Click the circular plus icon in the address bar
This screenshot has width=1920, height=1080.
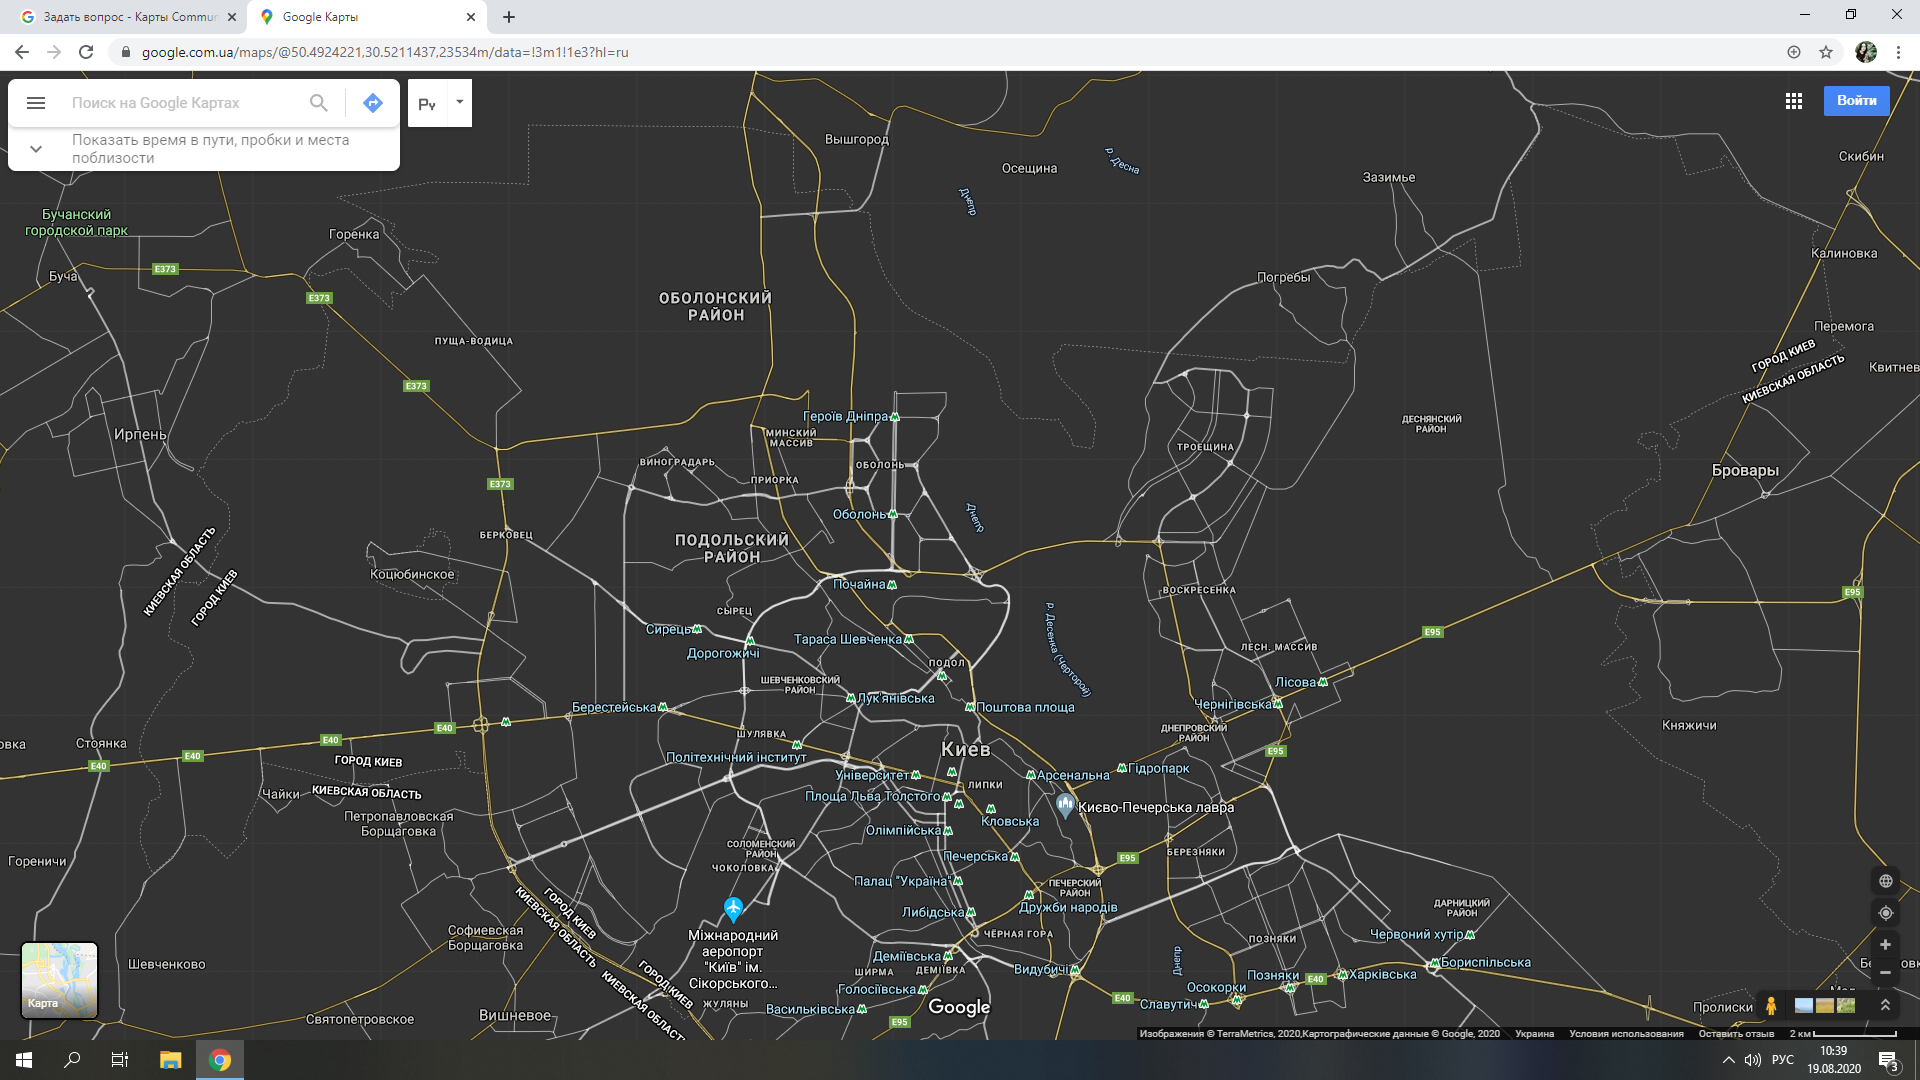(x=1794, y=52)
